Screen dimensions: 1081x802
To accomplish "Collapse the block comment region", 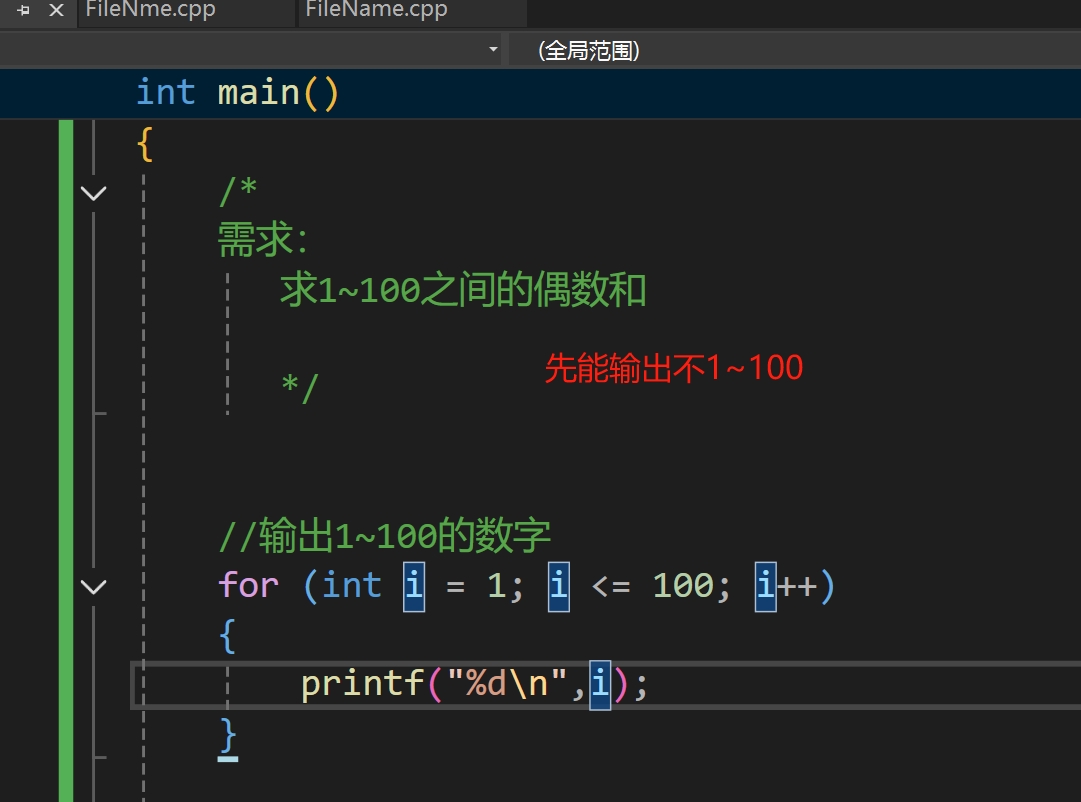I will [93, 192].
